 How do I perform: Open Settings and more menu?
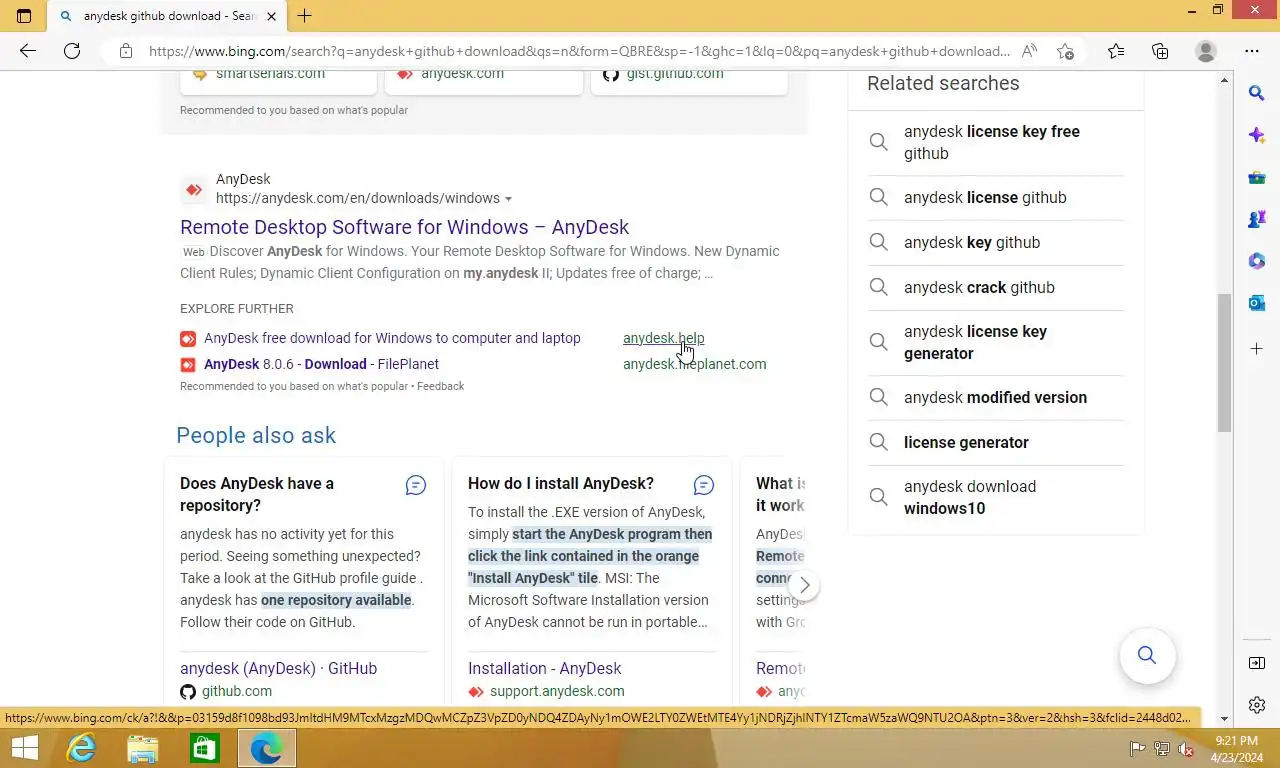[1252, 51]
